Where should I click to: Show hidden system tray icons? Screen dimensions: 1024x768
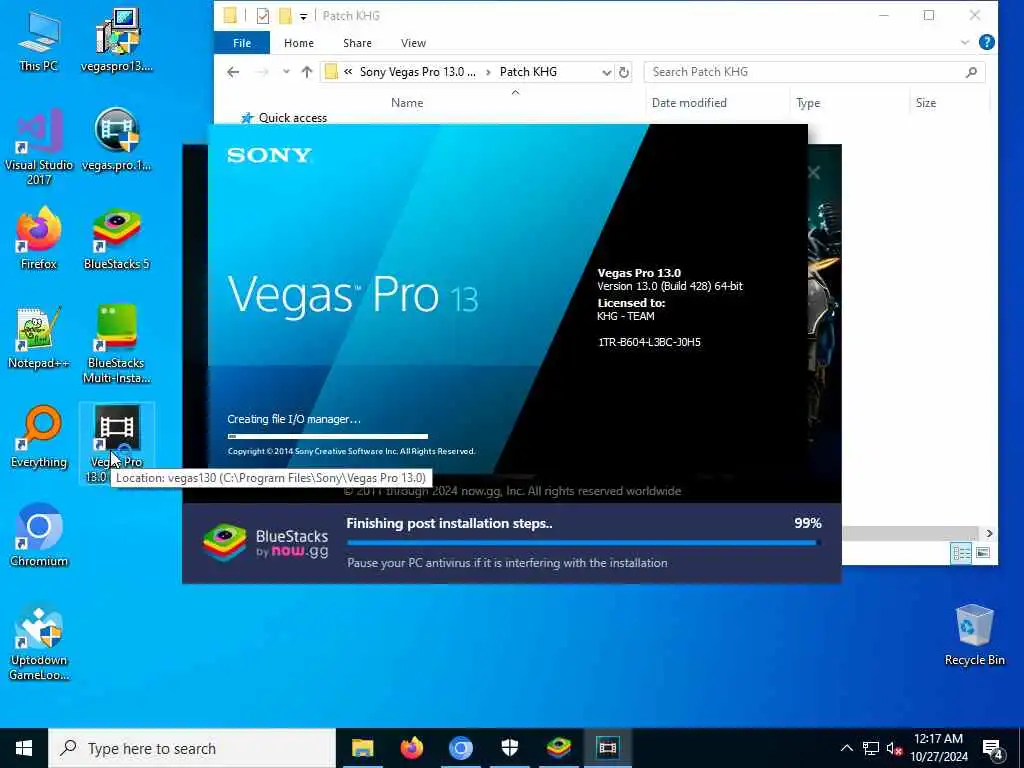846,748
